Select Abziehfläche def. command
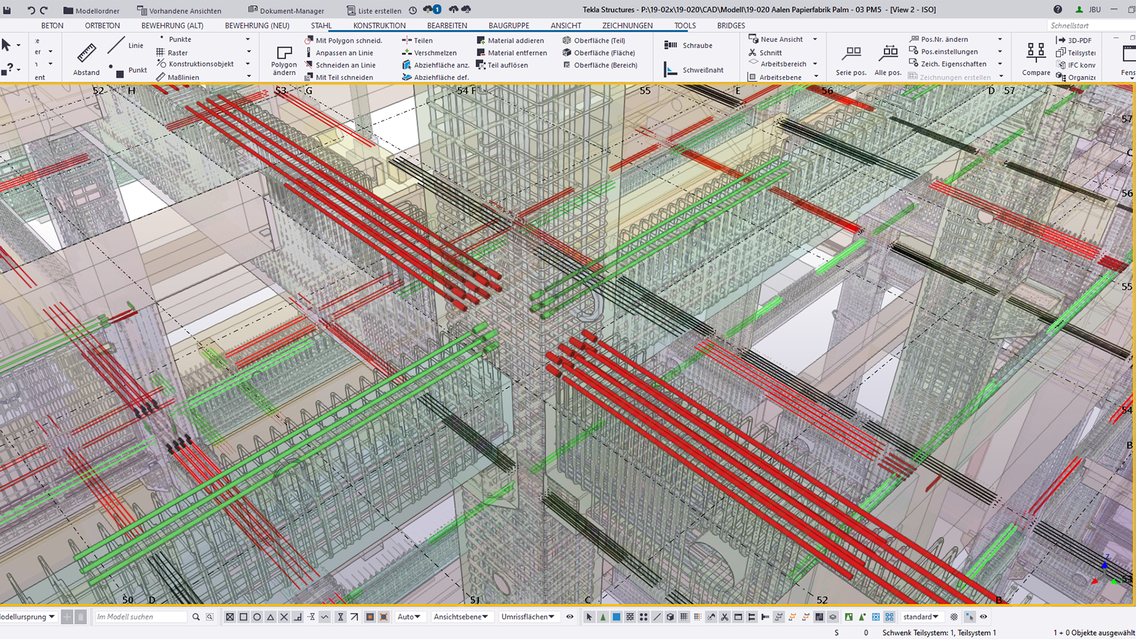Screen dimensions: 1136x639 (x=435, y=78)
